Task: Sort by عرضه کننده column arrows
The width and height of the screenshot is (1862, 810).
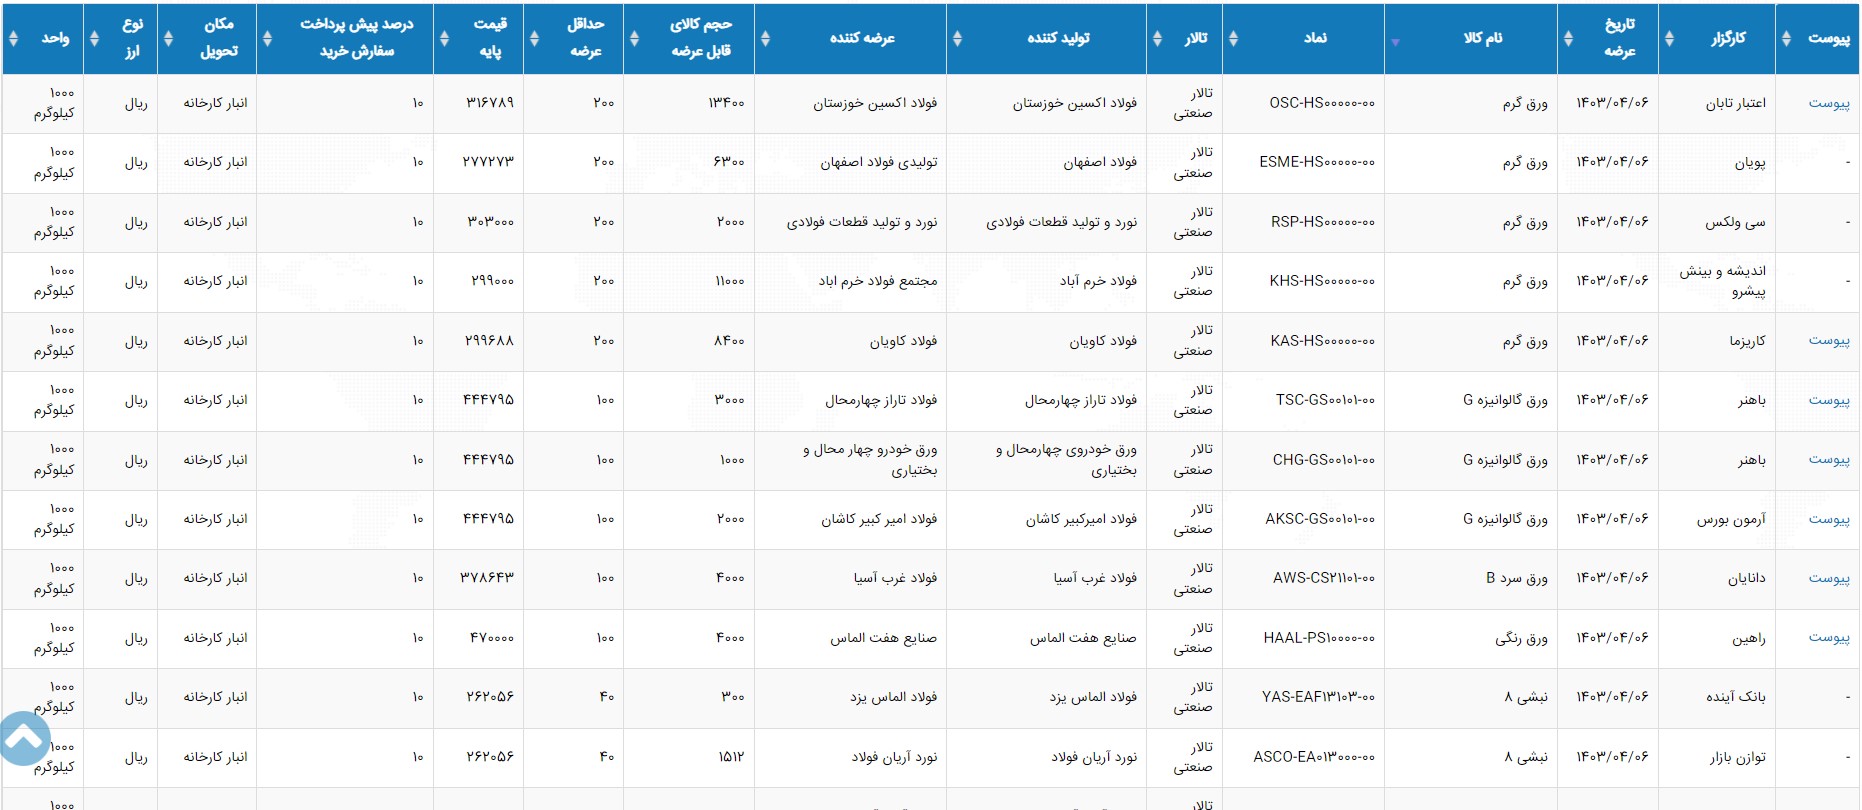Action: pyautogui.click(x=765, y=39)
